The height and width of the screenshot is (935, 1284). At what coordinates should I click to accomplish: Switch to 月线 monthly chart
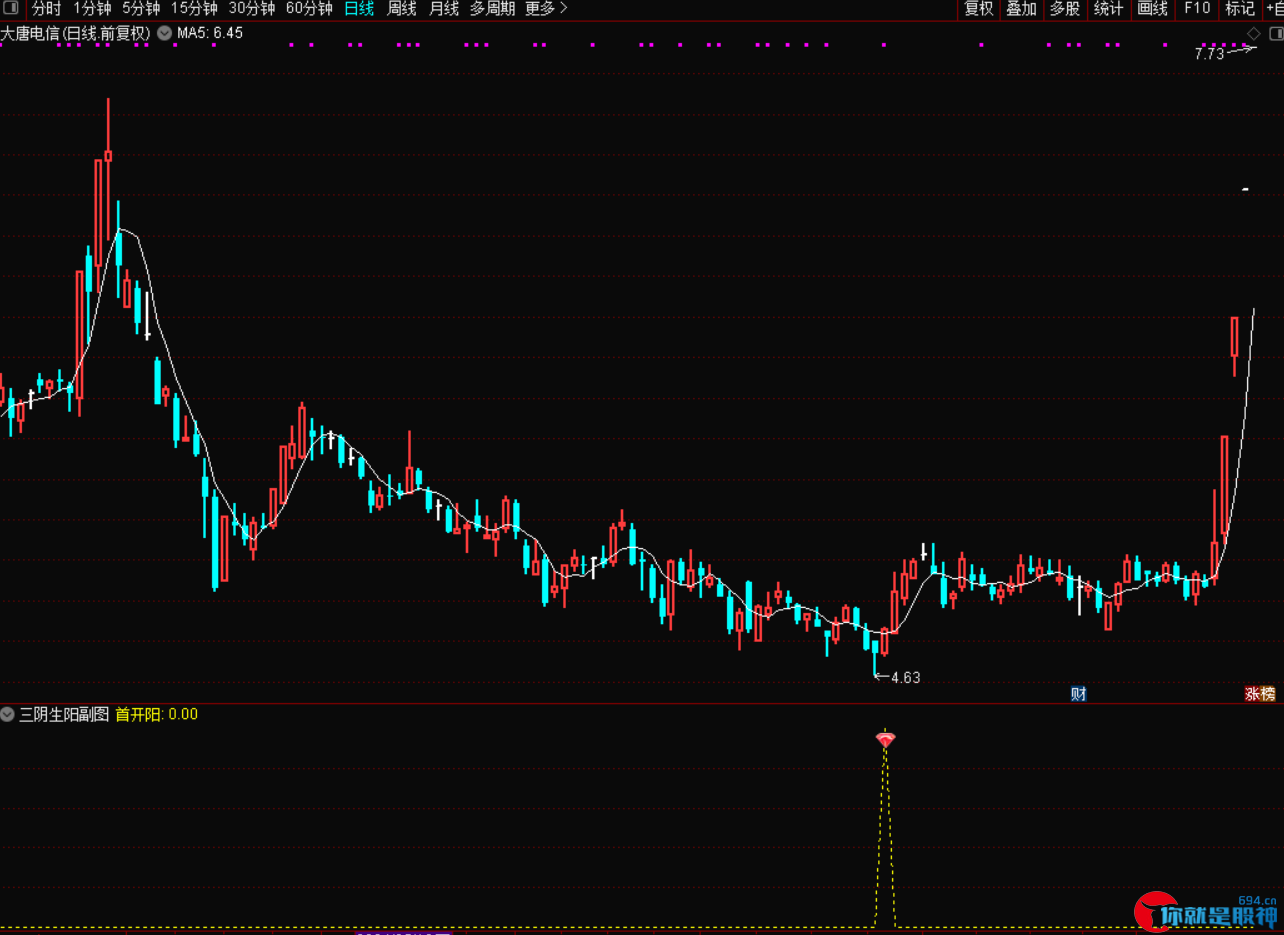(444, 9)
